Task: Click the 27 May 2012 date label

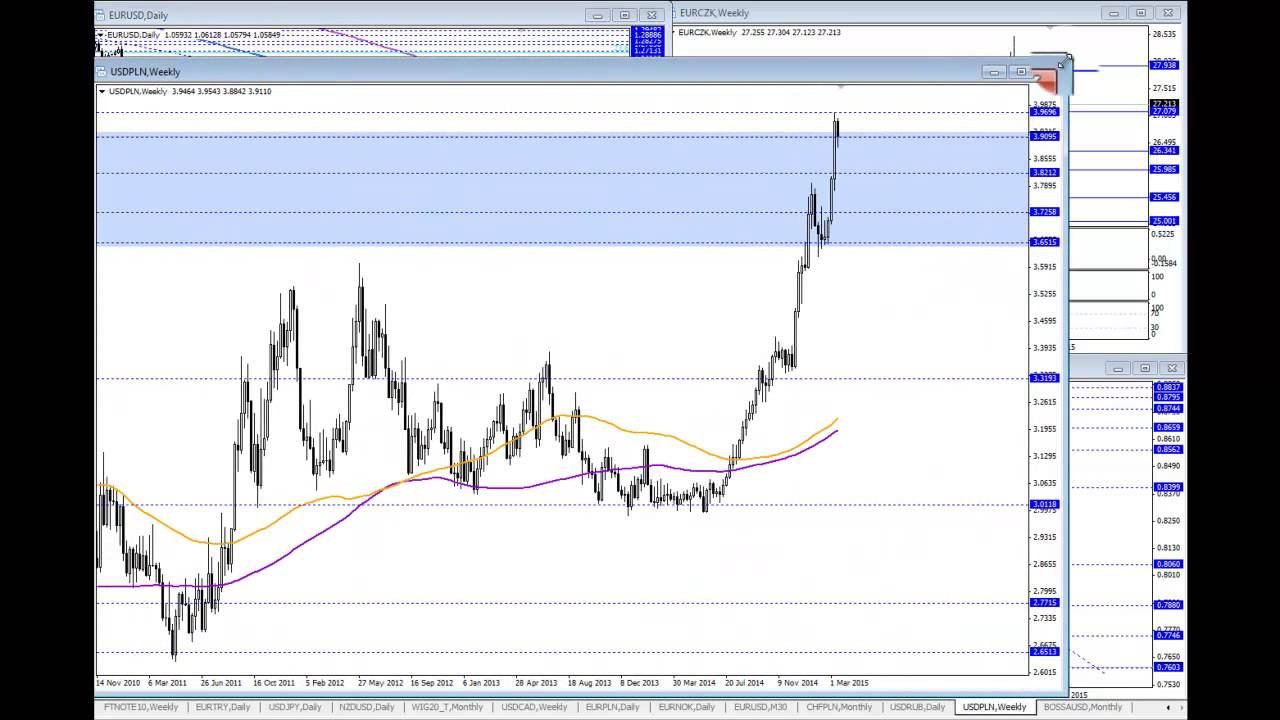Action: click(x=380, y=683)
